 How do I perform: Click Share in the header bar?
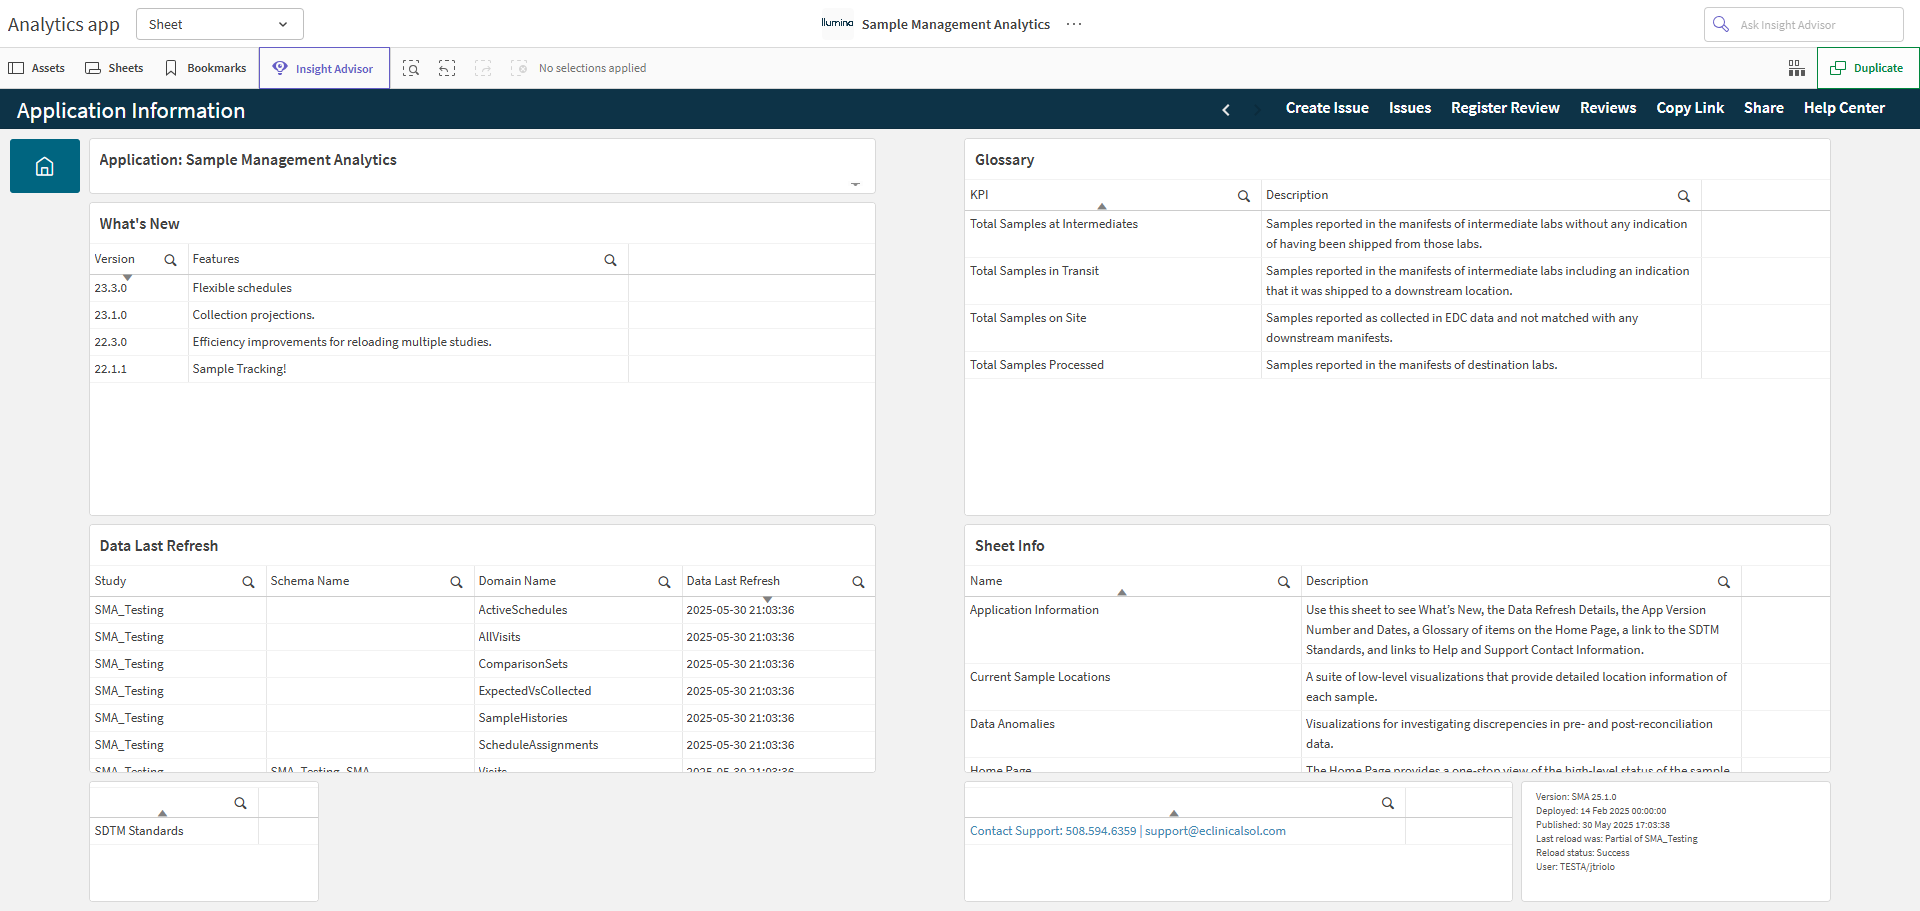(1764, 108)
